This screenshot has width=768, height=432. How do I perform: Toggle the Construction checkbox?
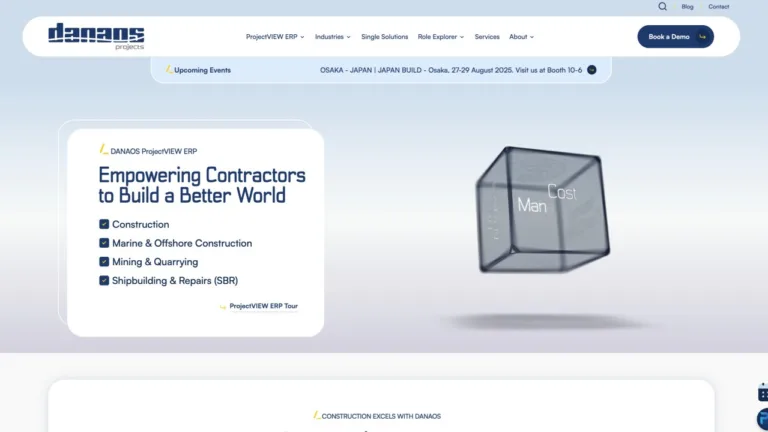[x=104, y=224]
